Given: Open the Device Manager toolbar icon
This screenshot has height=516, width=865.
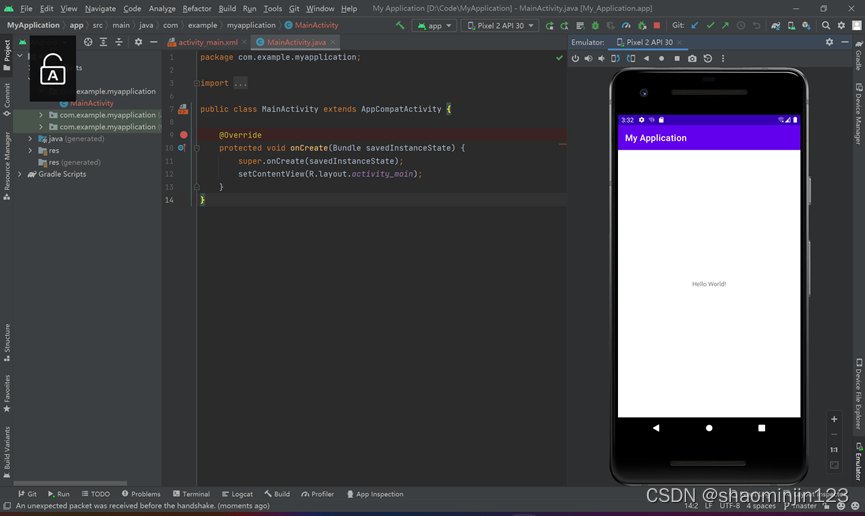Looking at the screenshot, I should 791,25.
